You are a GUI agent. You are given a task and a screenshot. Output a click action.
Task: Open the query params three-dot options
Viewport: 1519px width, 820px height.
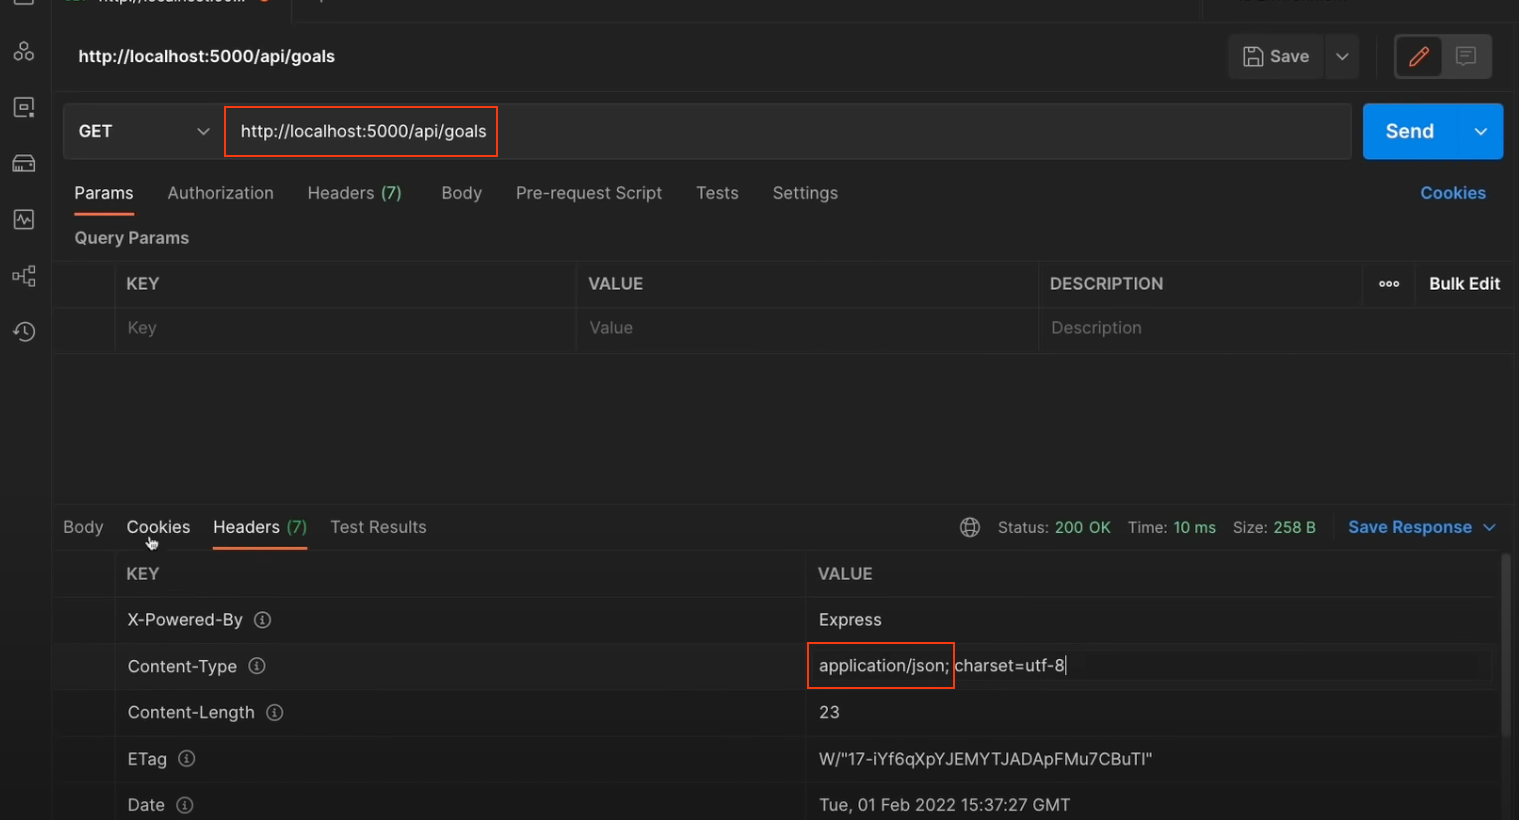[1389, 284]
